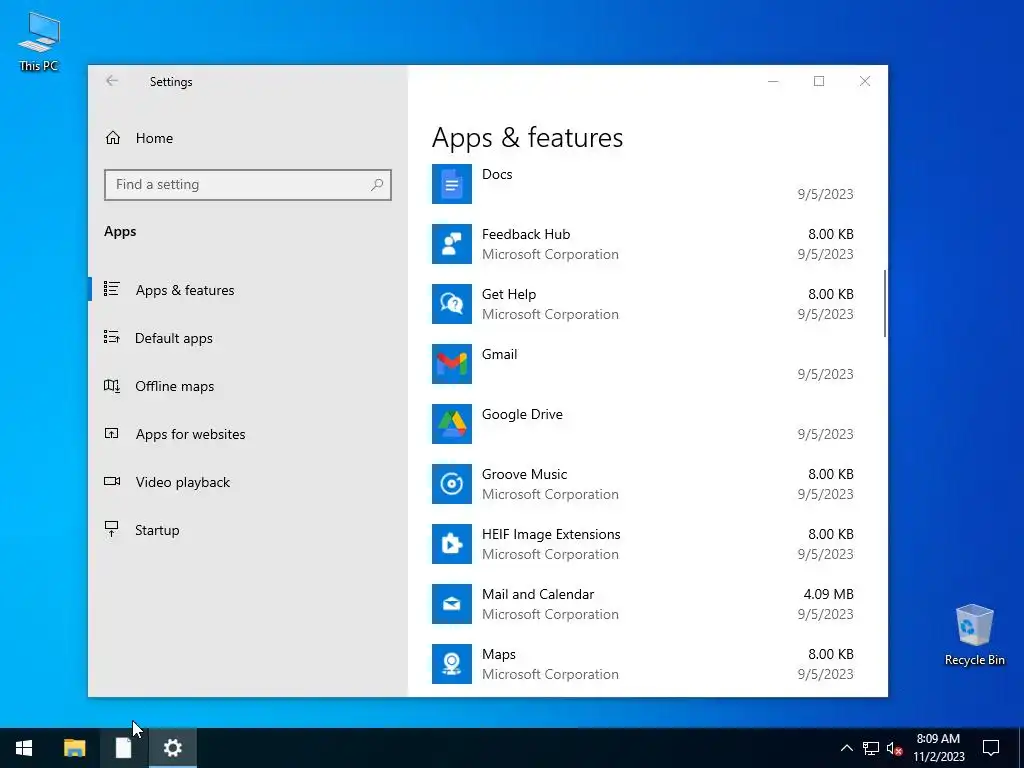Screen dimensions: 1024x768
Task: Click the Feedback Hub app icon
Action: [x=451, y=244]
